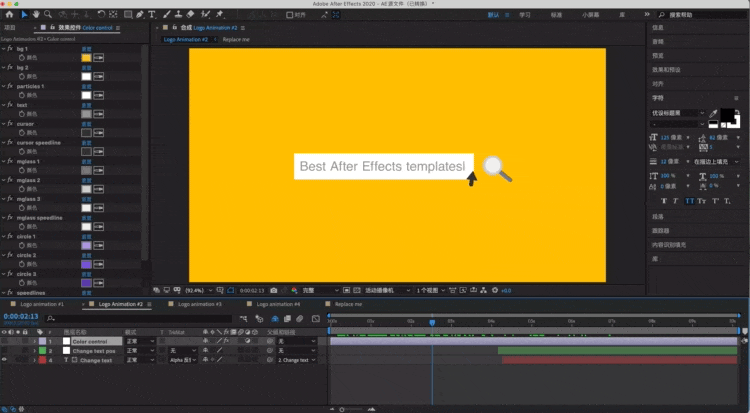The height and width of the screenshot is (413, 750).
Task: Toggle visibility for Color control layer
Action: 4,341
